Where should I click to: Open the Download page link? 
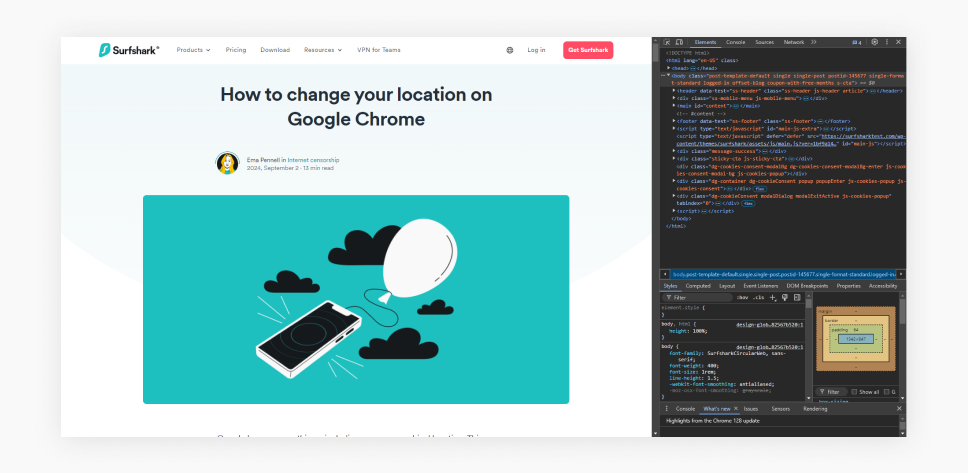(x=275, y=50)
